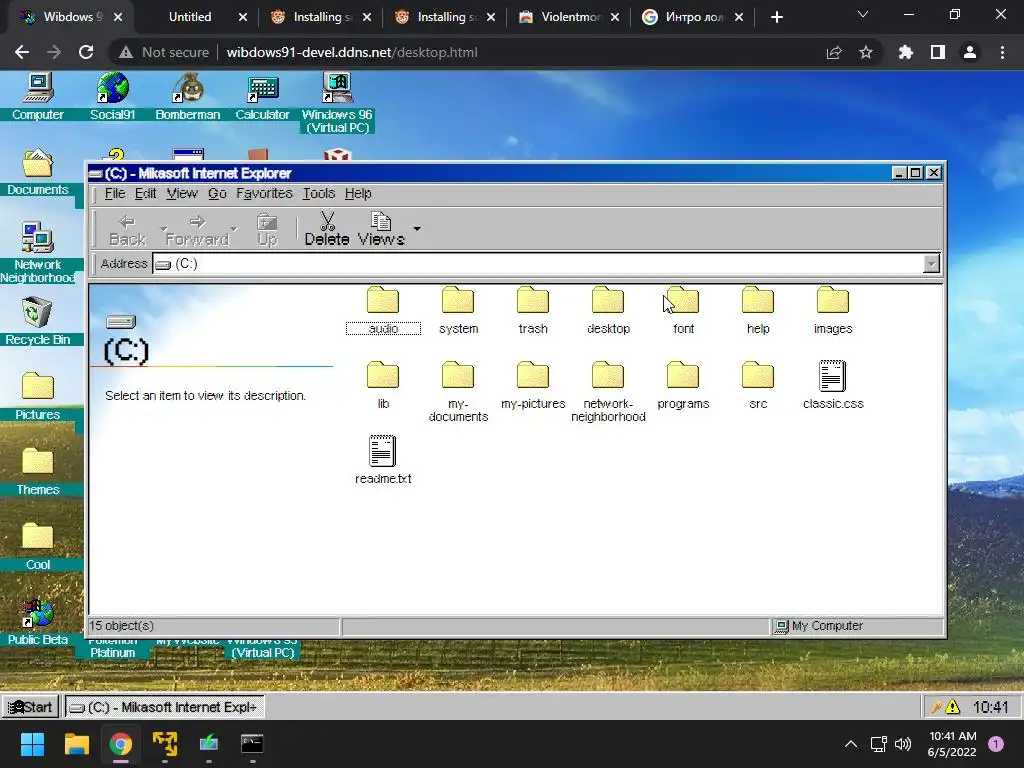Open the View menu
This screenshot has height=768, width=1024.
tap(182, 193)
